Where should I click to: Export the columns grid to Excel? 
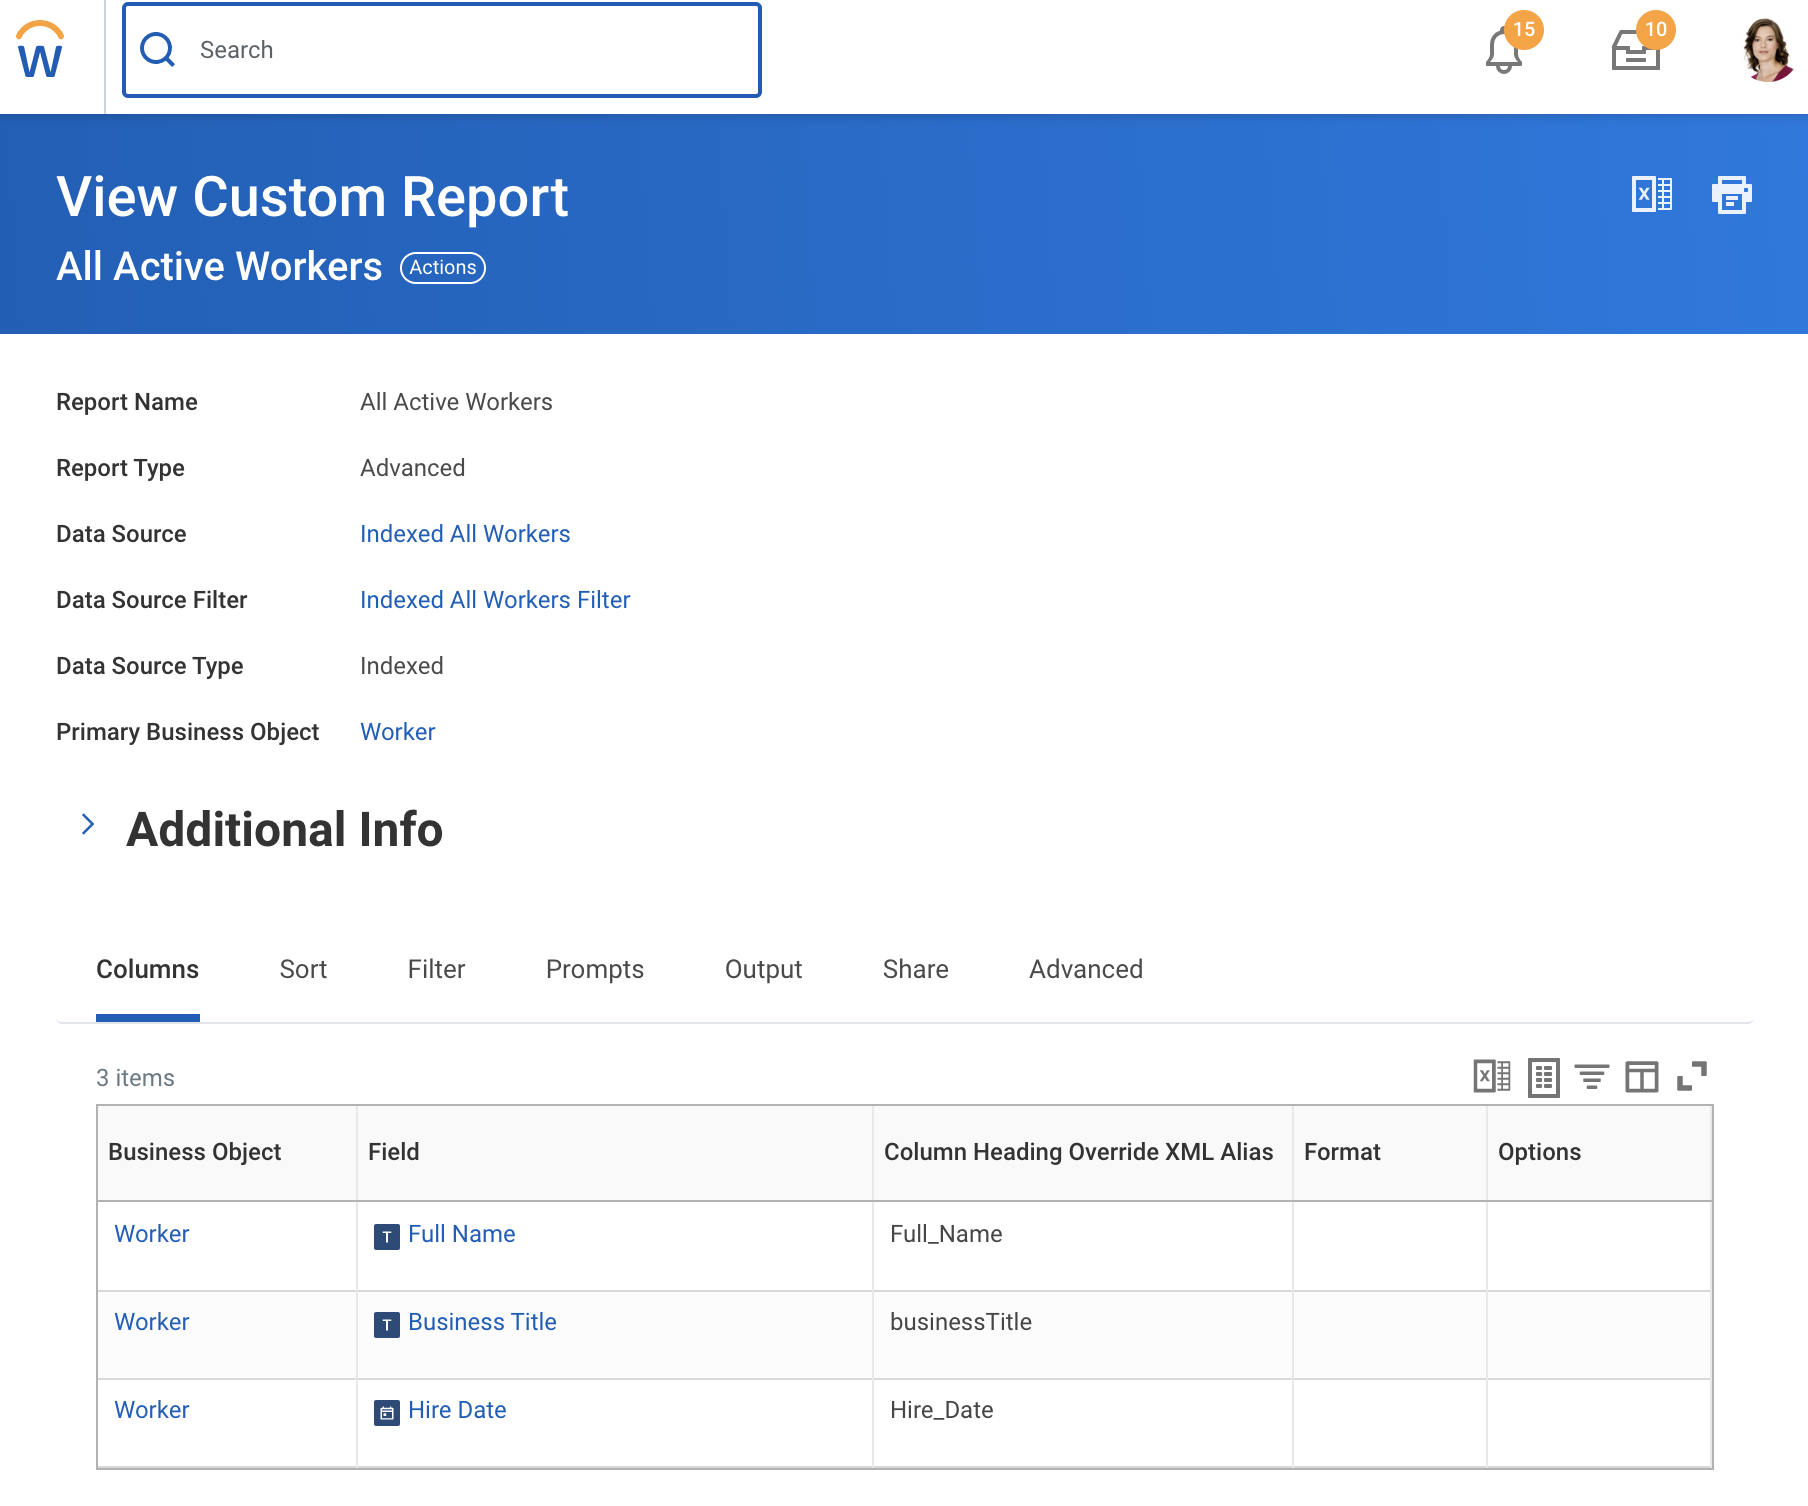tap(1491, 1078)
